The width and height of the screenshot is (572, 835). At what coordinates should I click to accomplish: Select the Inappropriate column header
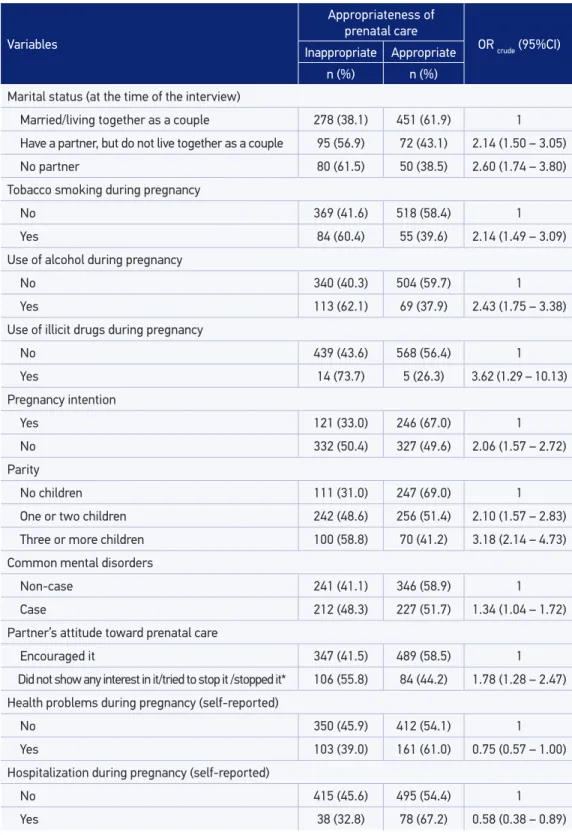[340, 53]
